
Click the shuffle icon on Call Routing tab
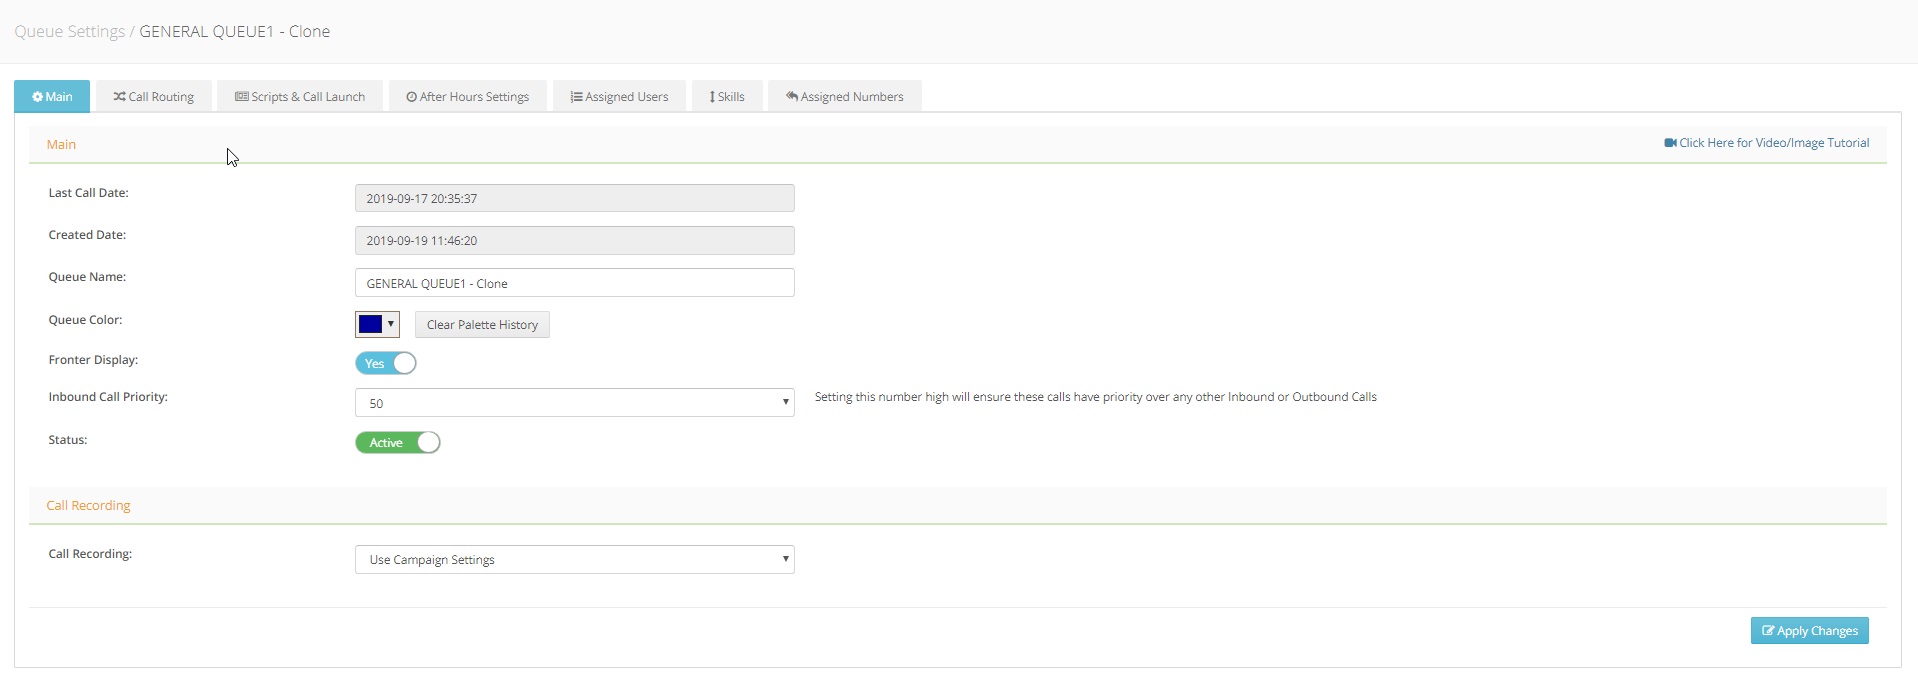coord(119,97)
